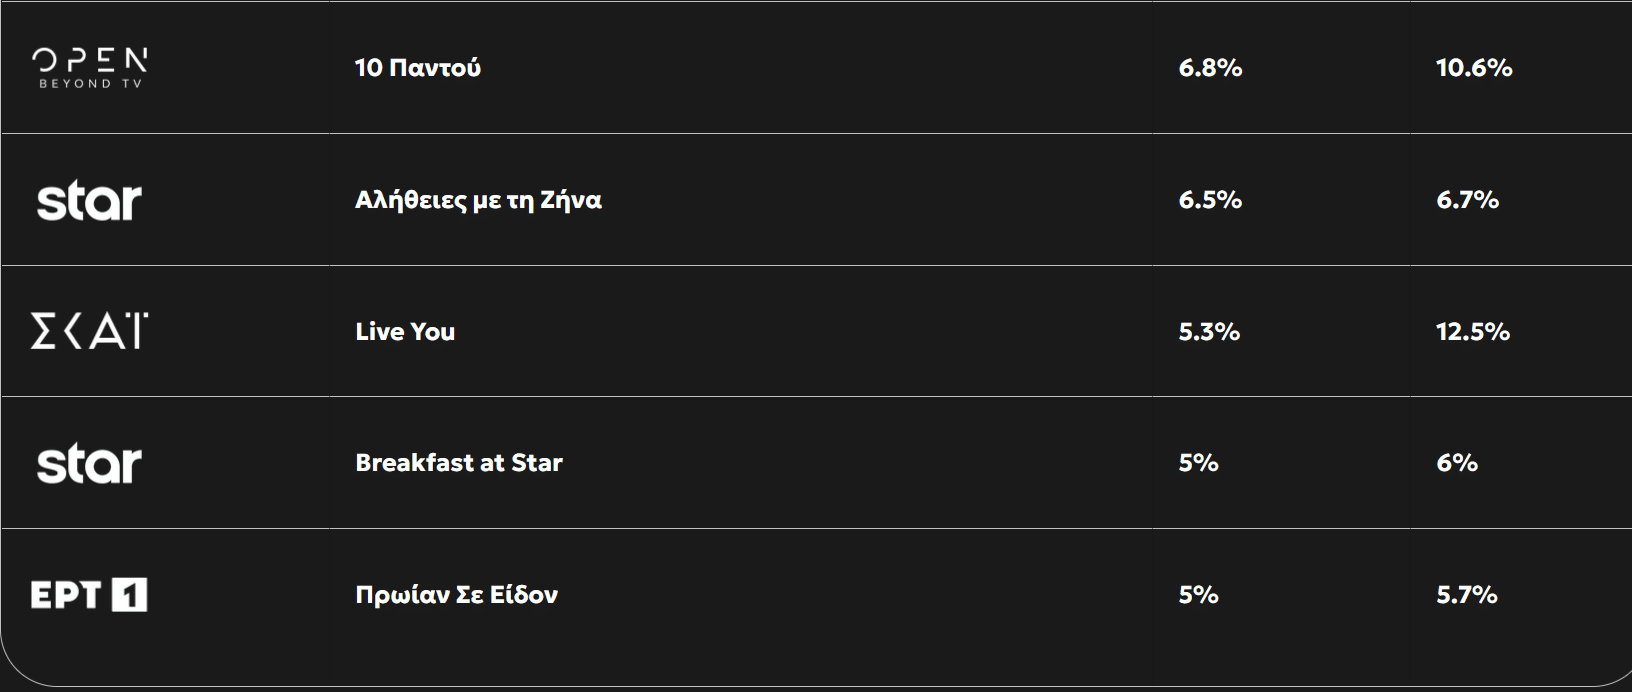Click the ΣΚΑΪ channel logo
Screen dimensions: 1632x692
(90, 331)
